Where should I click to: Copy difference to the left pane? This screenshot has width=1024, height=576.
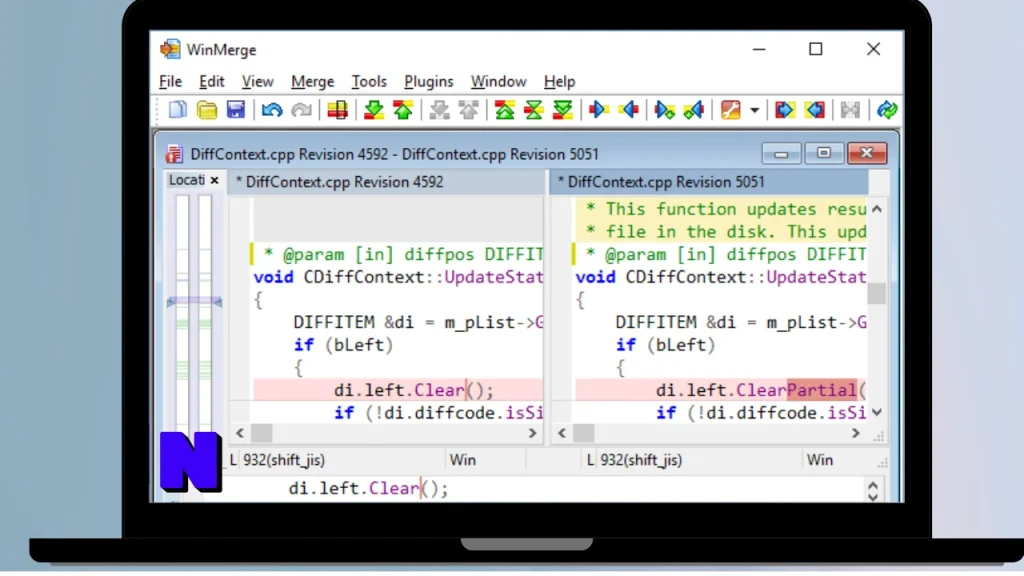pos(628,110)
